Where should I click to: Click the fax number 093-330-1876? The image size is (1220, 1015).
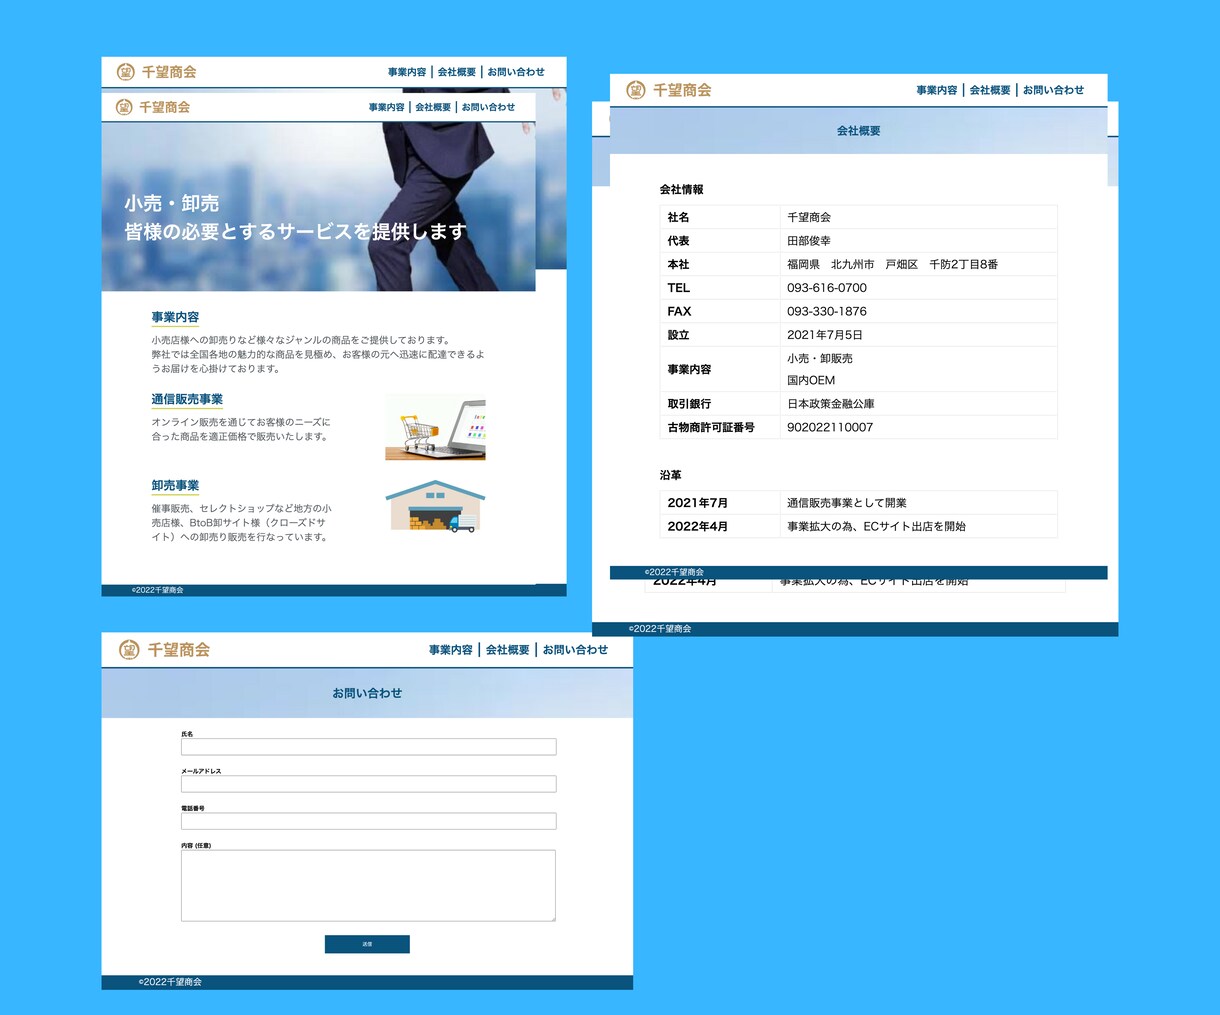(827, 312)
